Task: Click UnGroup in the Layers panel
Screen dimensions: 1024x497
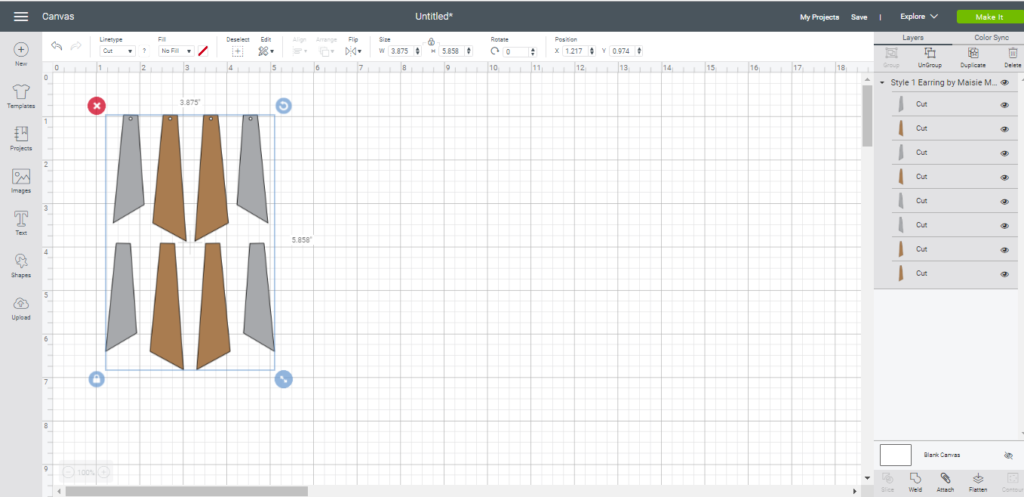Action: pyautogui.click(x=930, y=57)
